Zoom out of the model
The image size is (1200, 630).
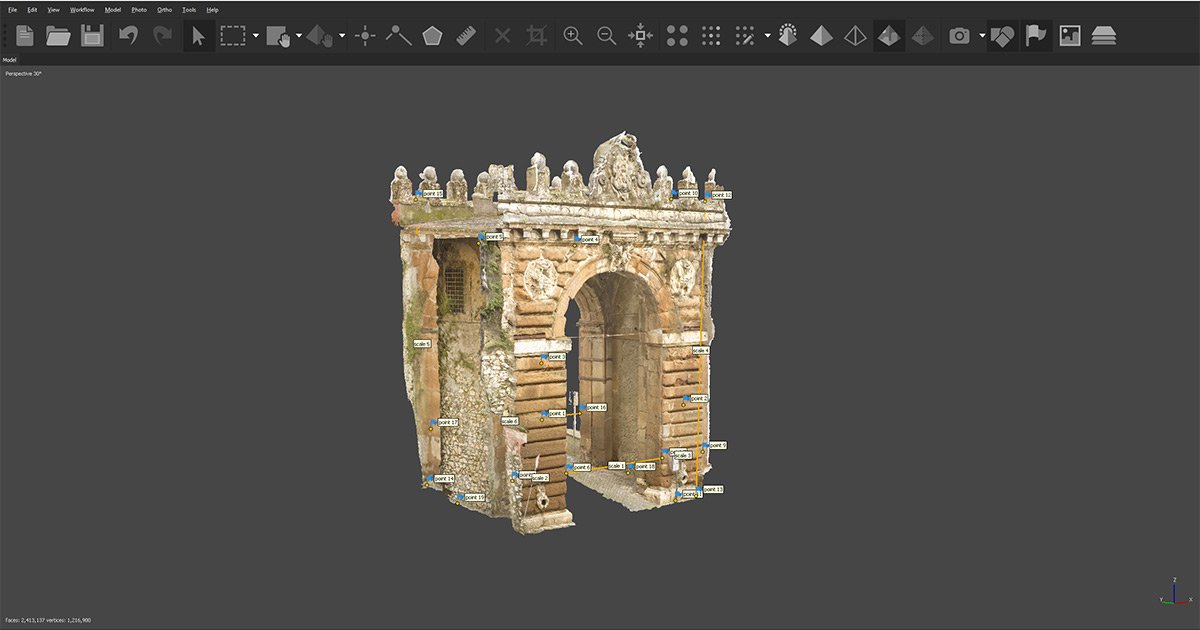coord(606,36)
